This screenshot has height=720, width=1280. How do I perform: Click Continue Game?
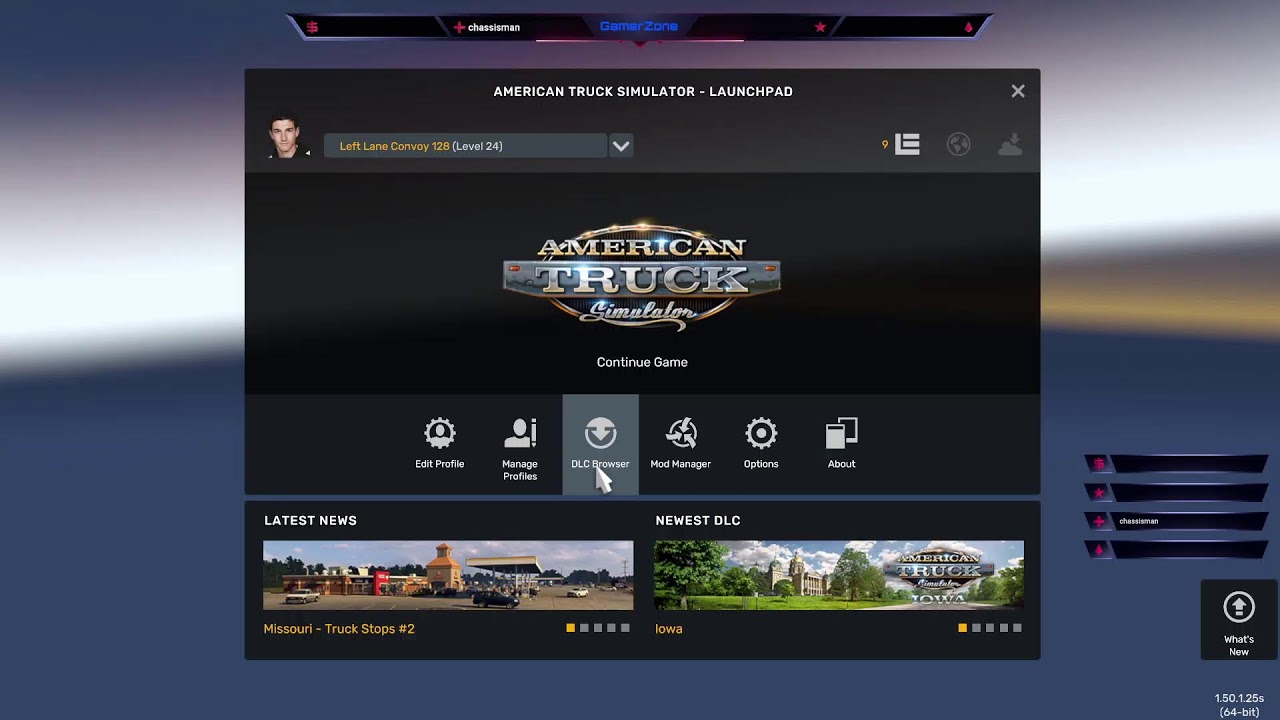[x=642, y=362]
